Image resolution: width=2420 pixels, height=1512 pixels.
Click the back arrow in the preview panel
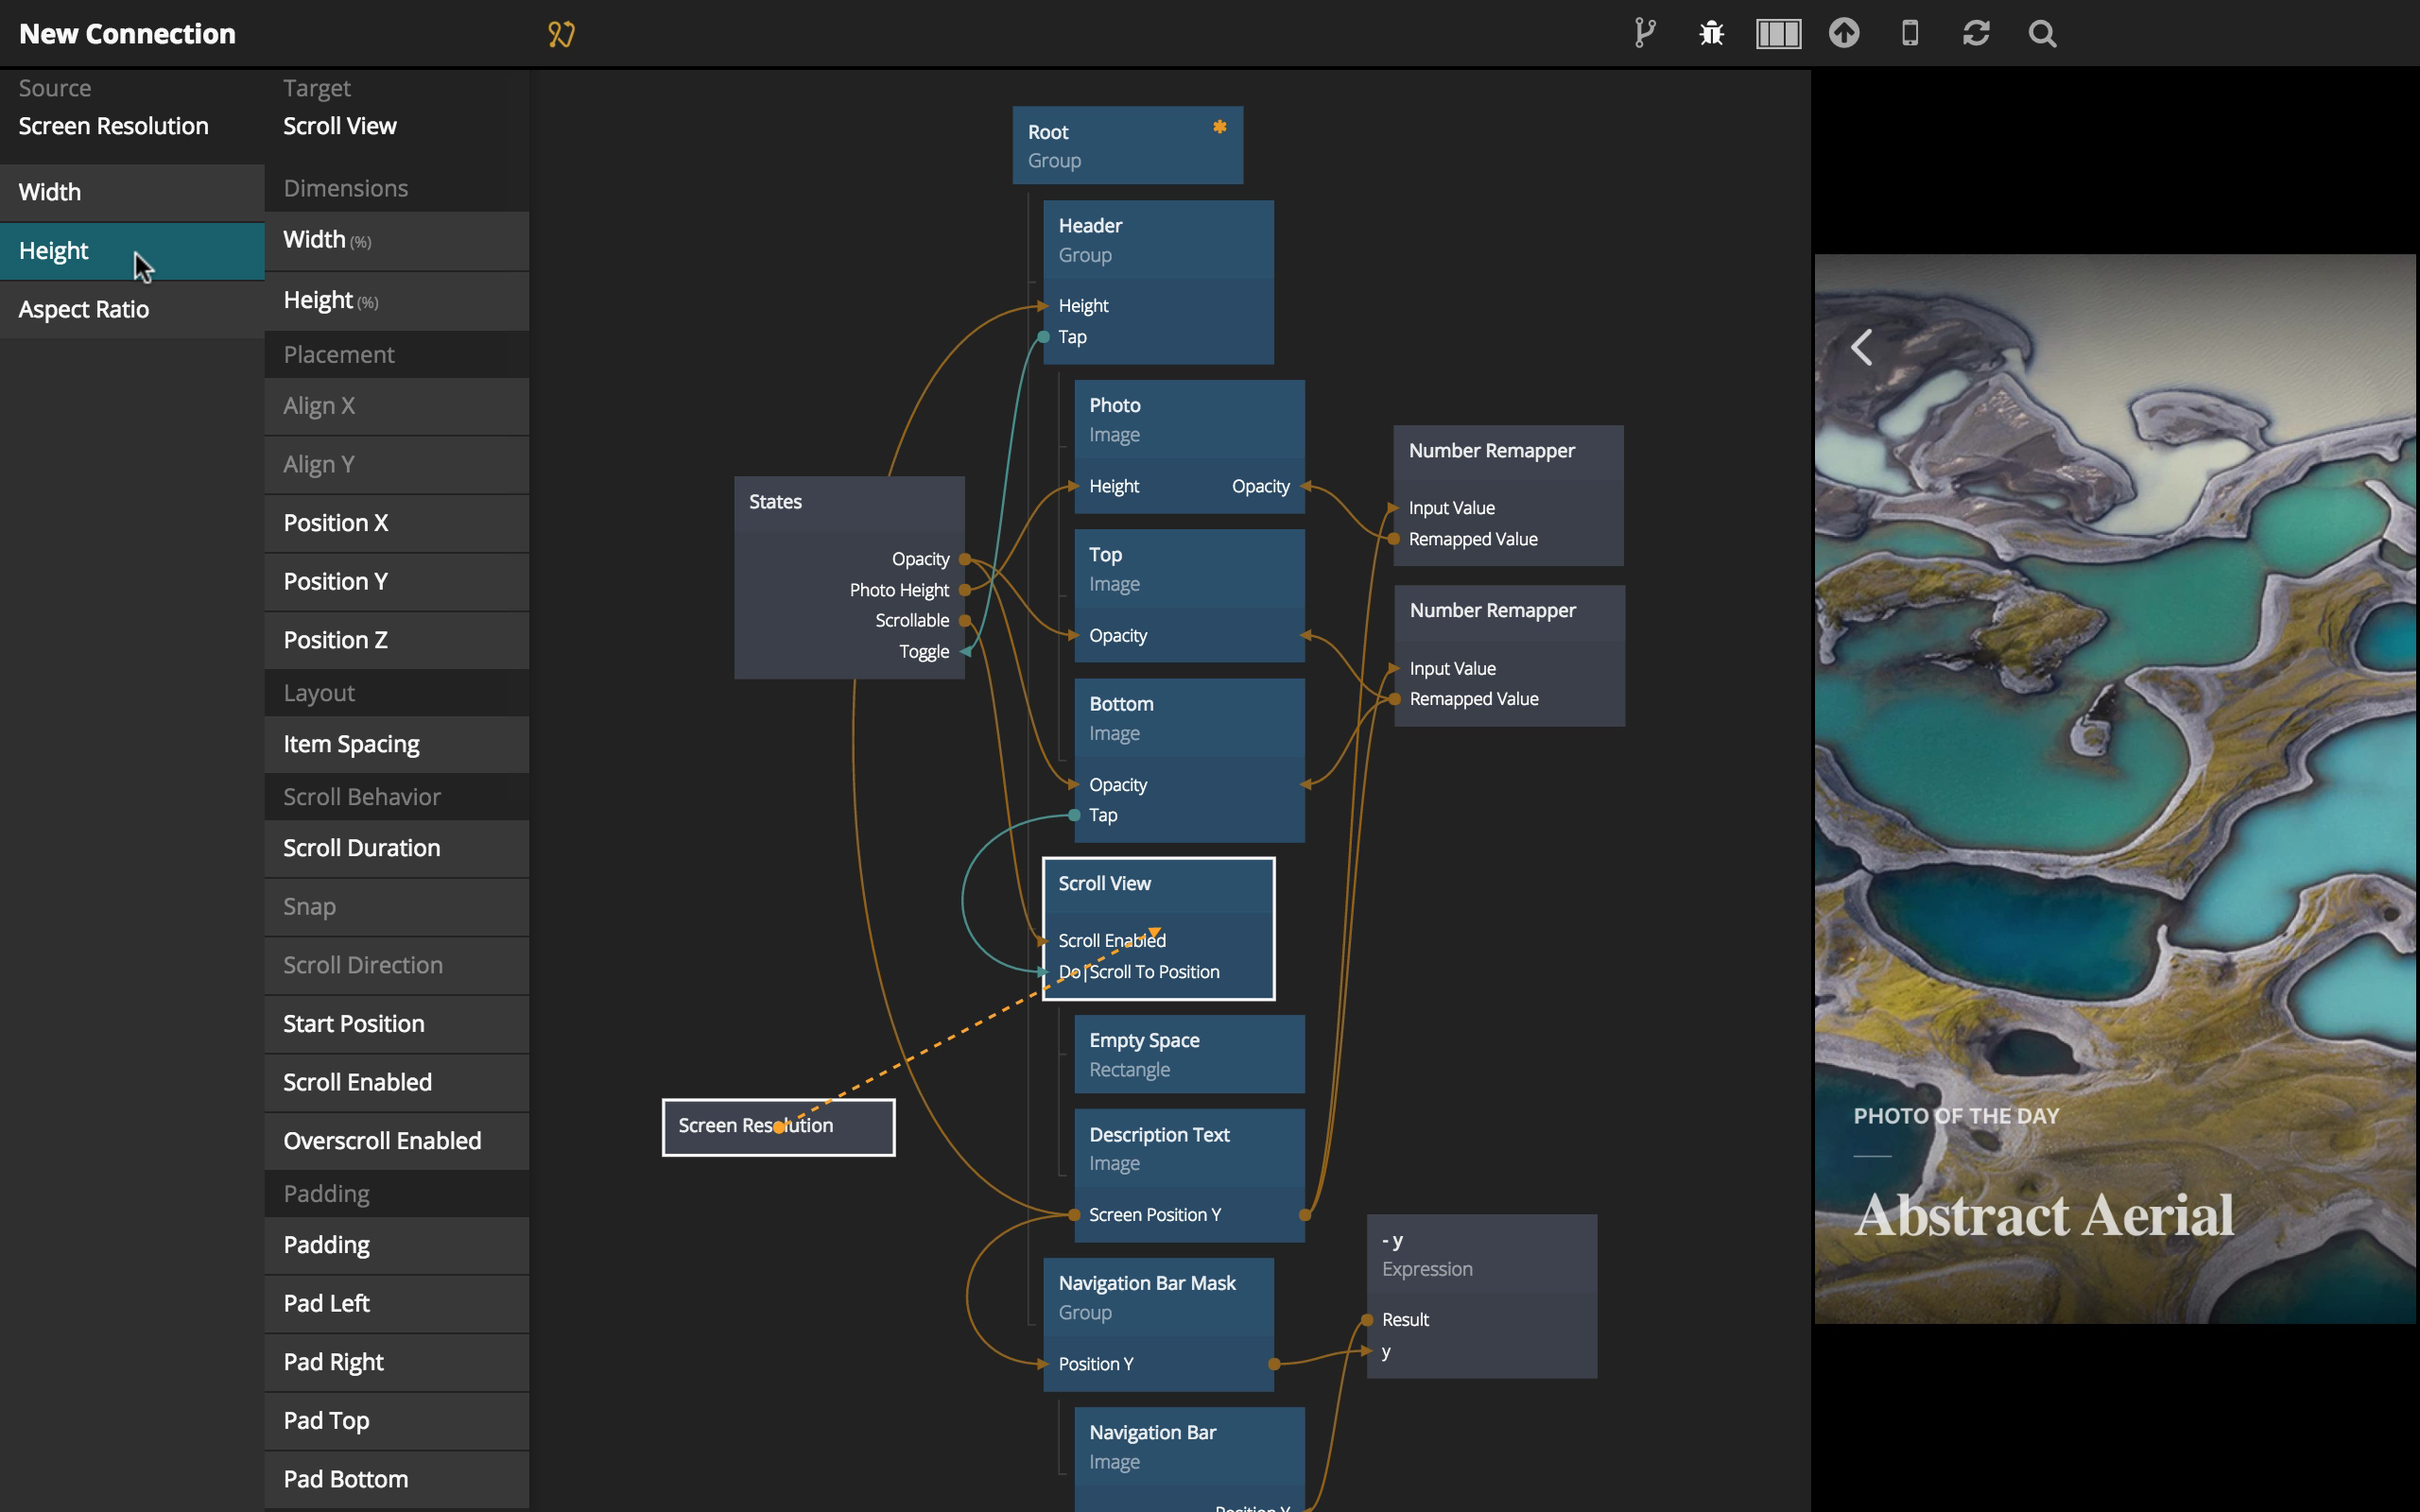pyautogui.click(x=1863, y=348)
